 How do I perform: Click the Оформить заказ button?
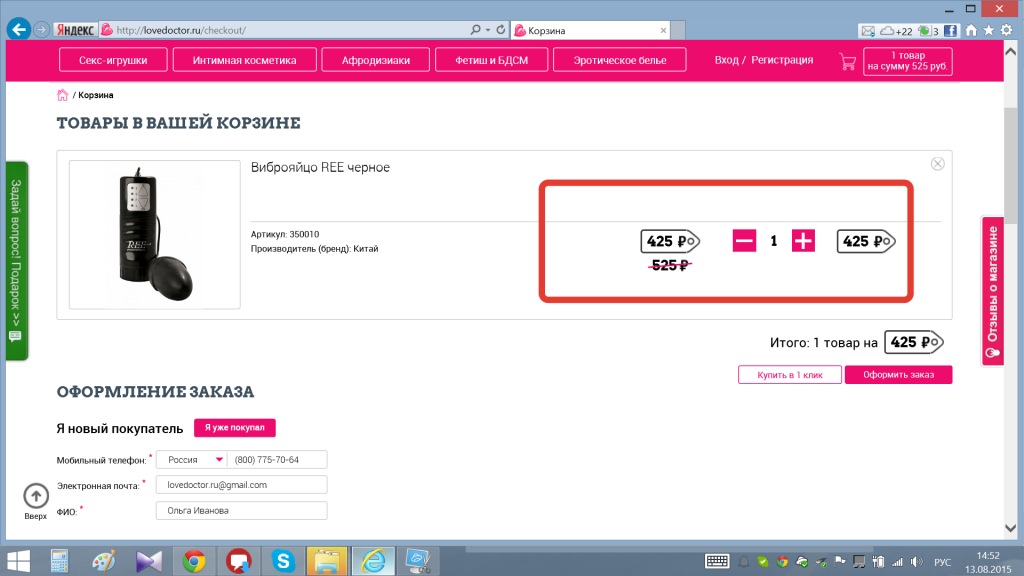[x=898, y=375]
